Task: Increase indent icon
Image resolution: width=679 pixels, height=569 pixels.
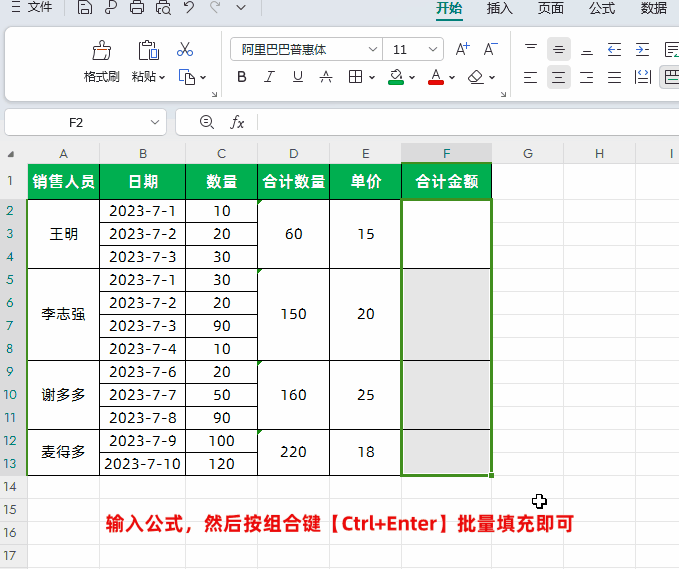Action: point(642,49)
